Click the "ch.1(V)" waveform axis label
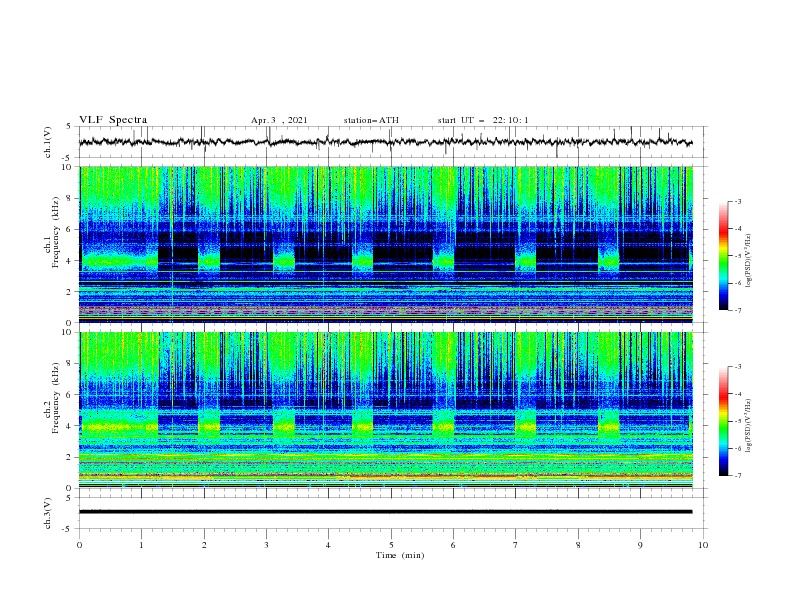Image resolution: width=792 pixels, height=612 pixels. (48, 142)
